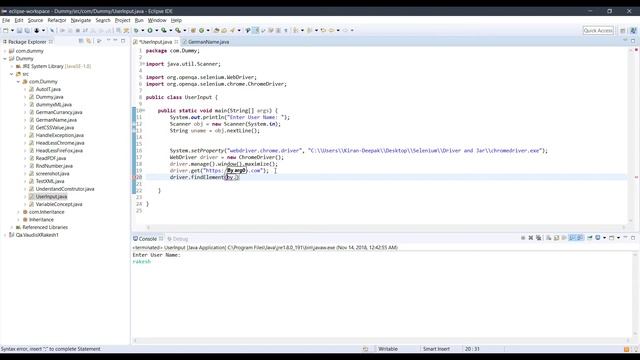Image resolution: width=640 pixels, height=360 pixels.
Task: Click Remove Launch icon in Console
Action: [531, 238]
